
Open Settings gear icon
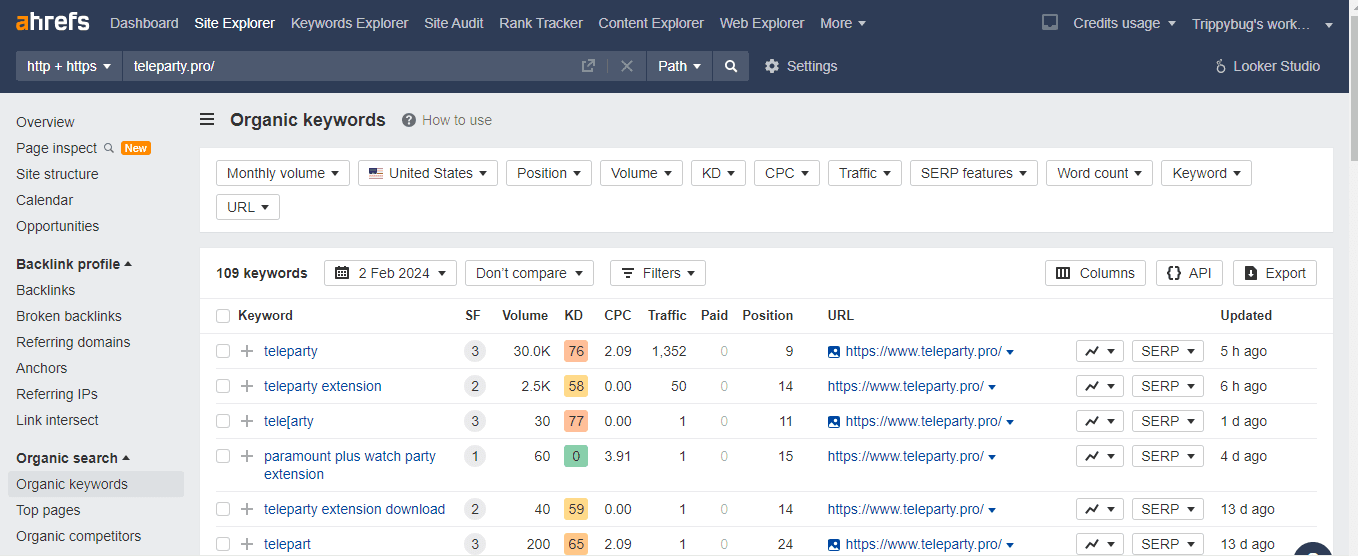771,66
